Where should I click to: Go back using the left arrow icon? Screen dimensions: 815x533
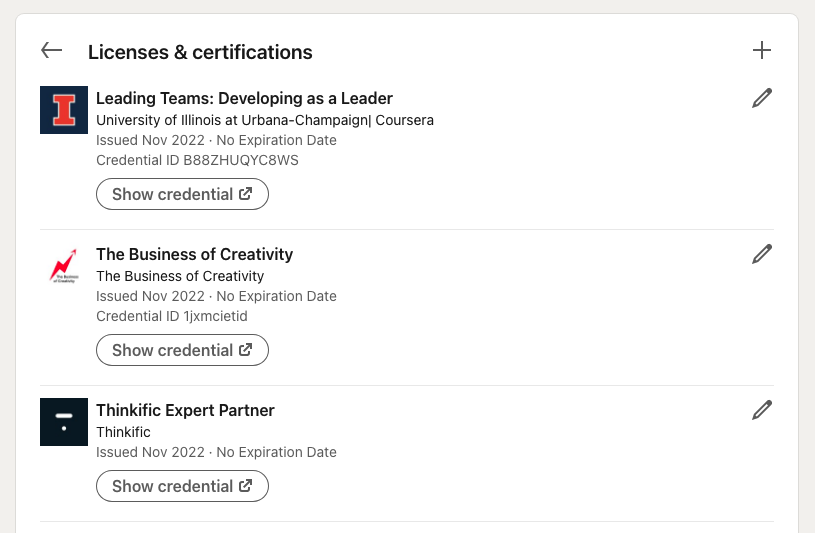51,50
